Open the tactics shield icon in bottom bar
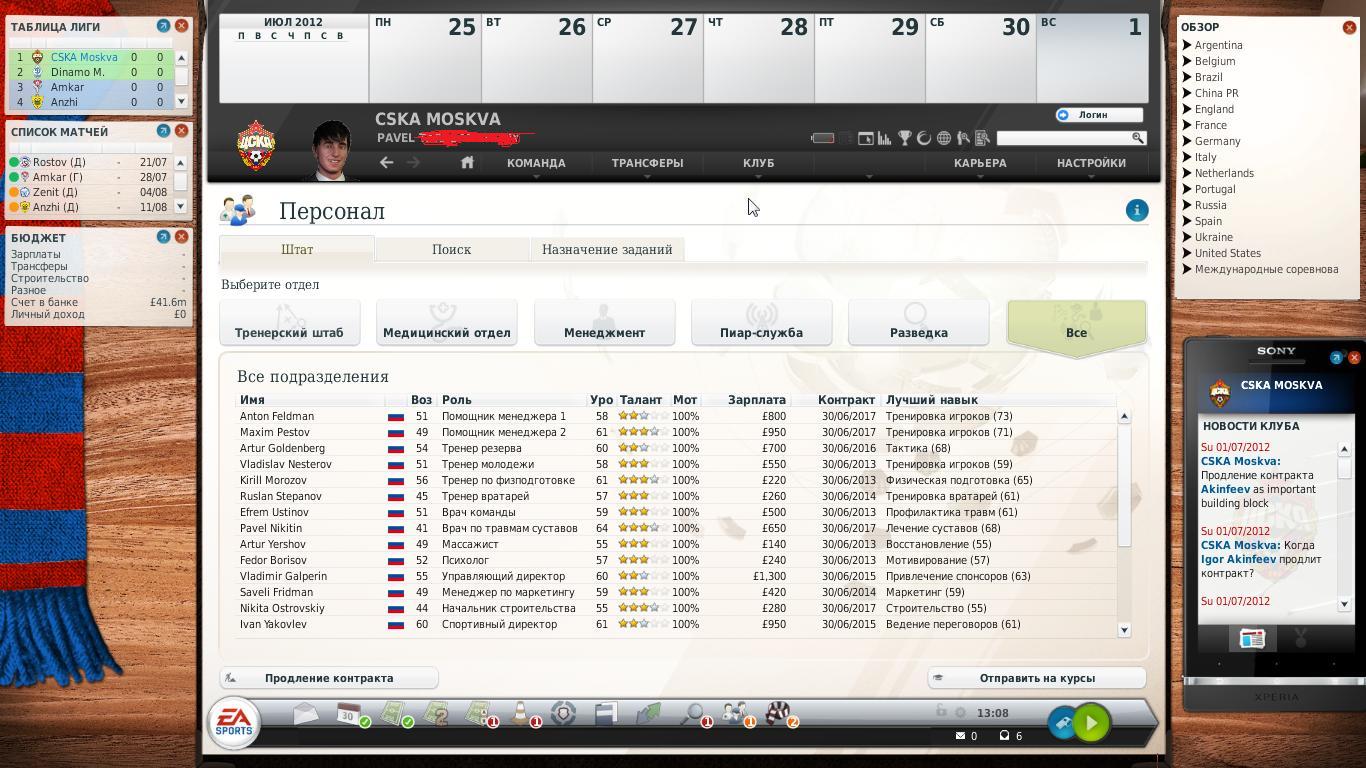This screenshot has width=1366, height=768. tap(564, 713)
